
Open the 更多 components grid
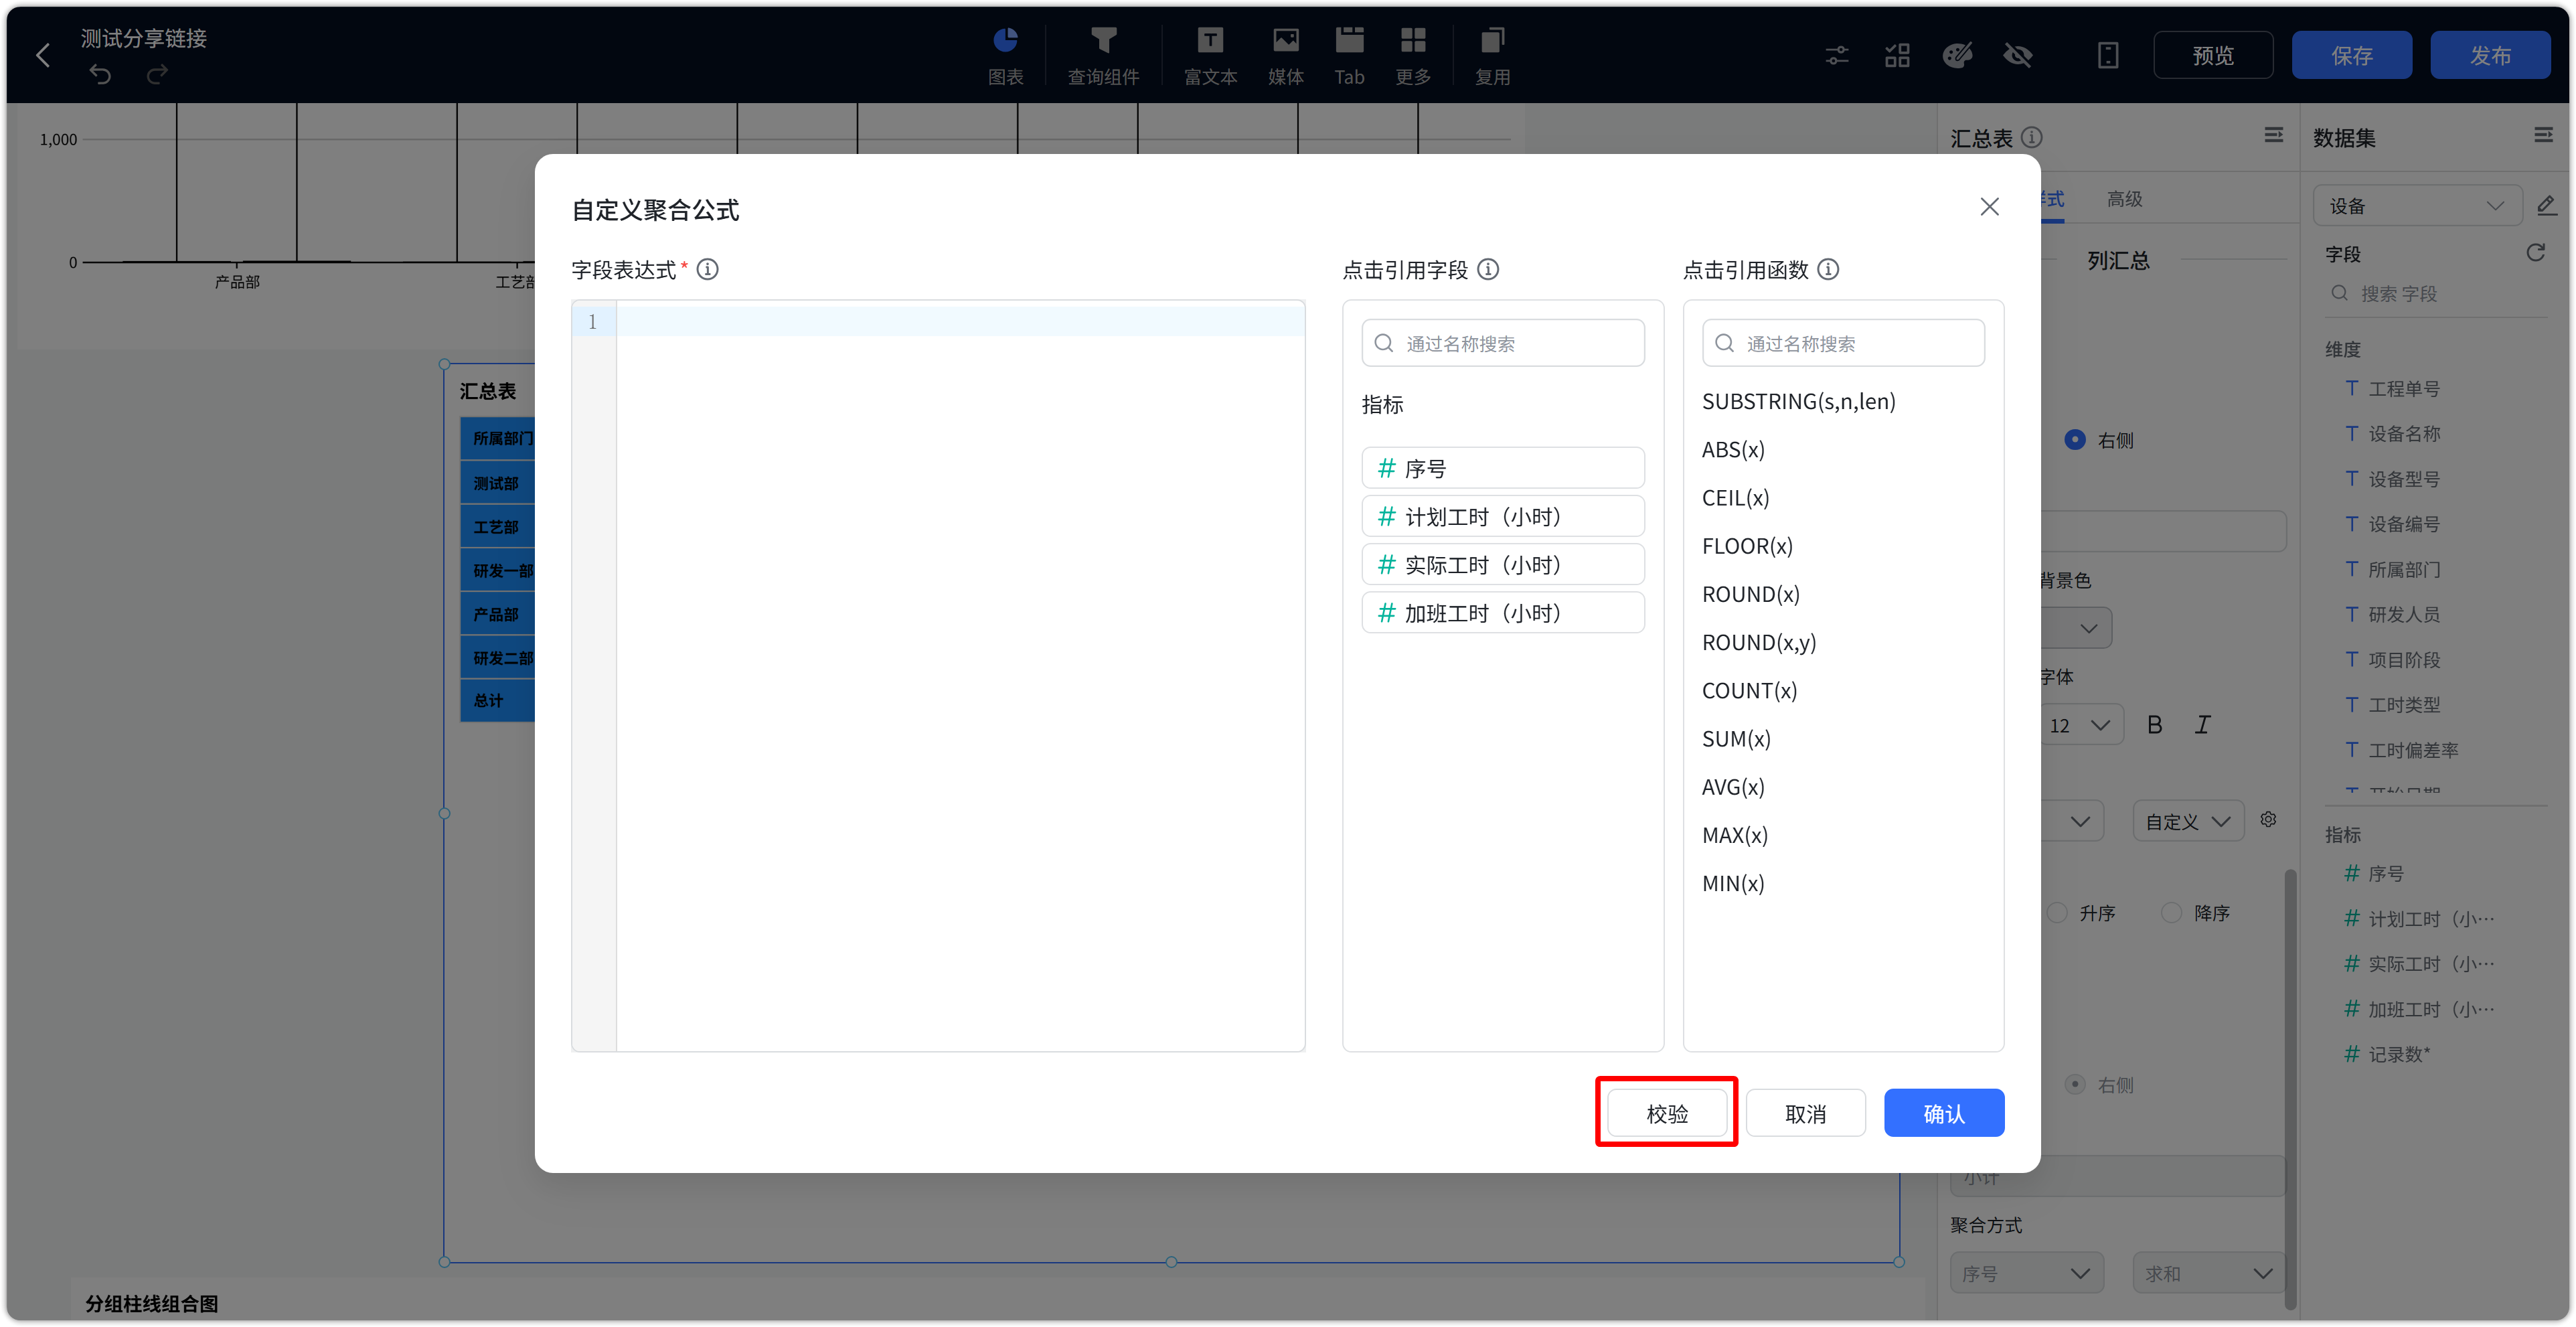pyautogui.click(x=1412, y=55)
